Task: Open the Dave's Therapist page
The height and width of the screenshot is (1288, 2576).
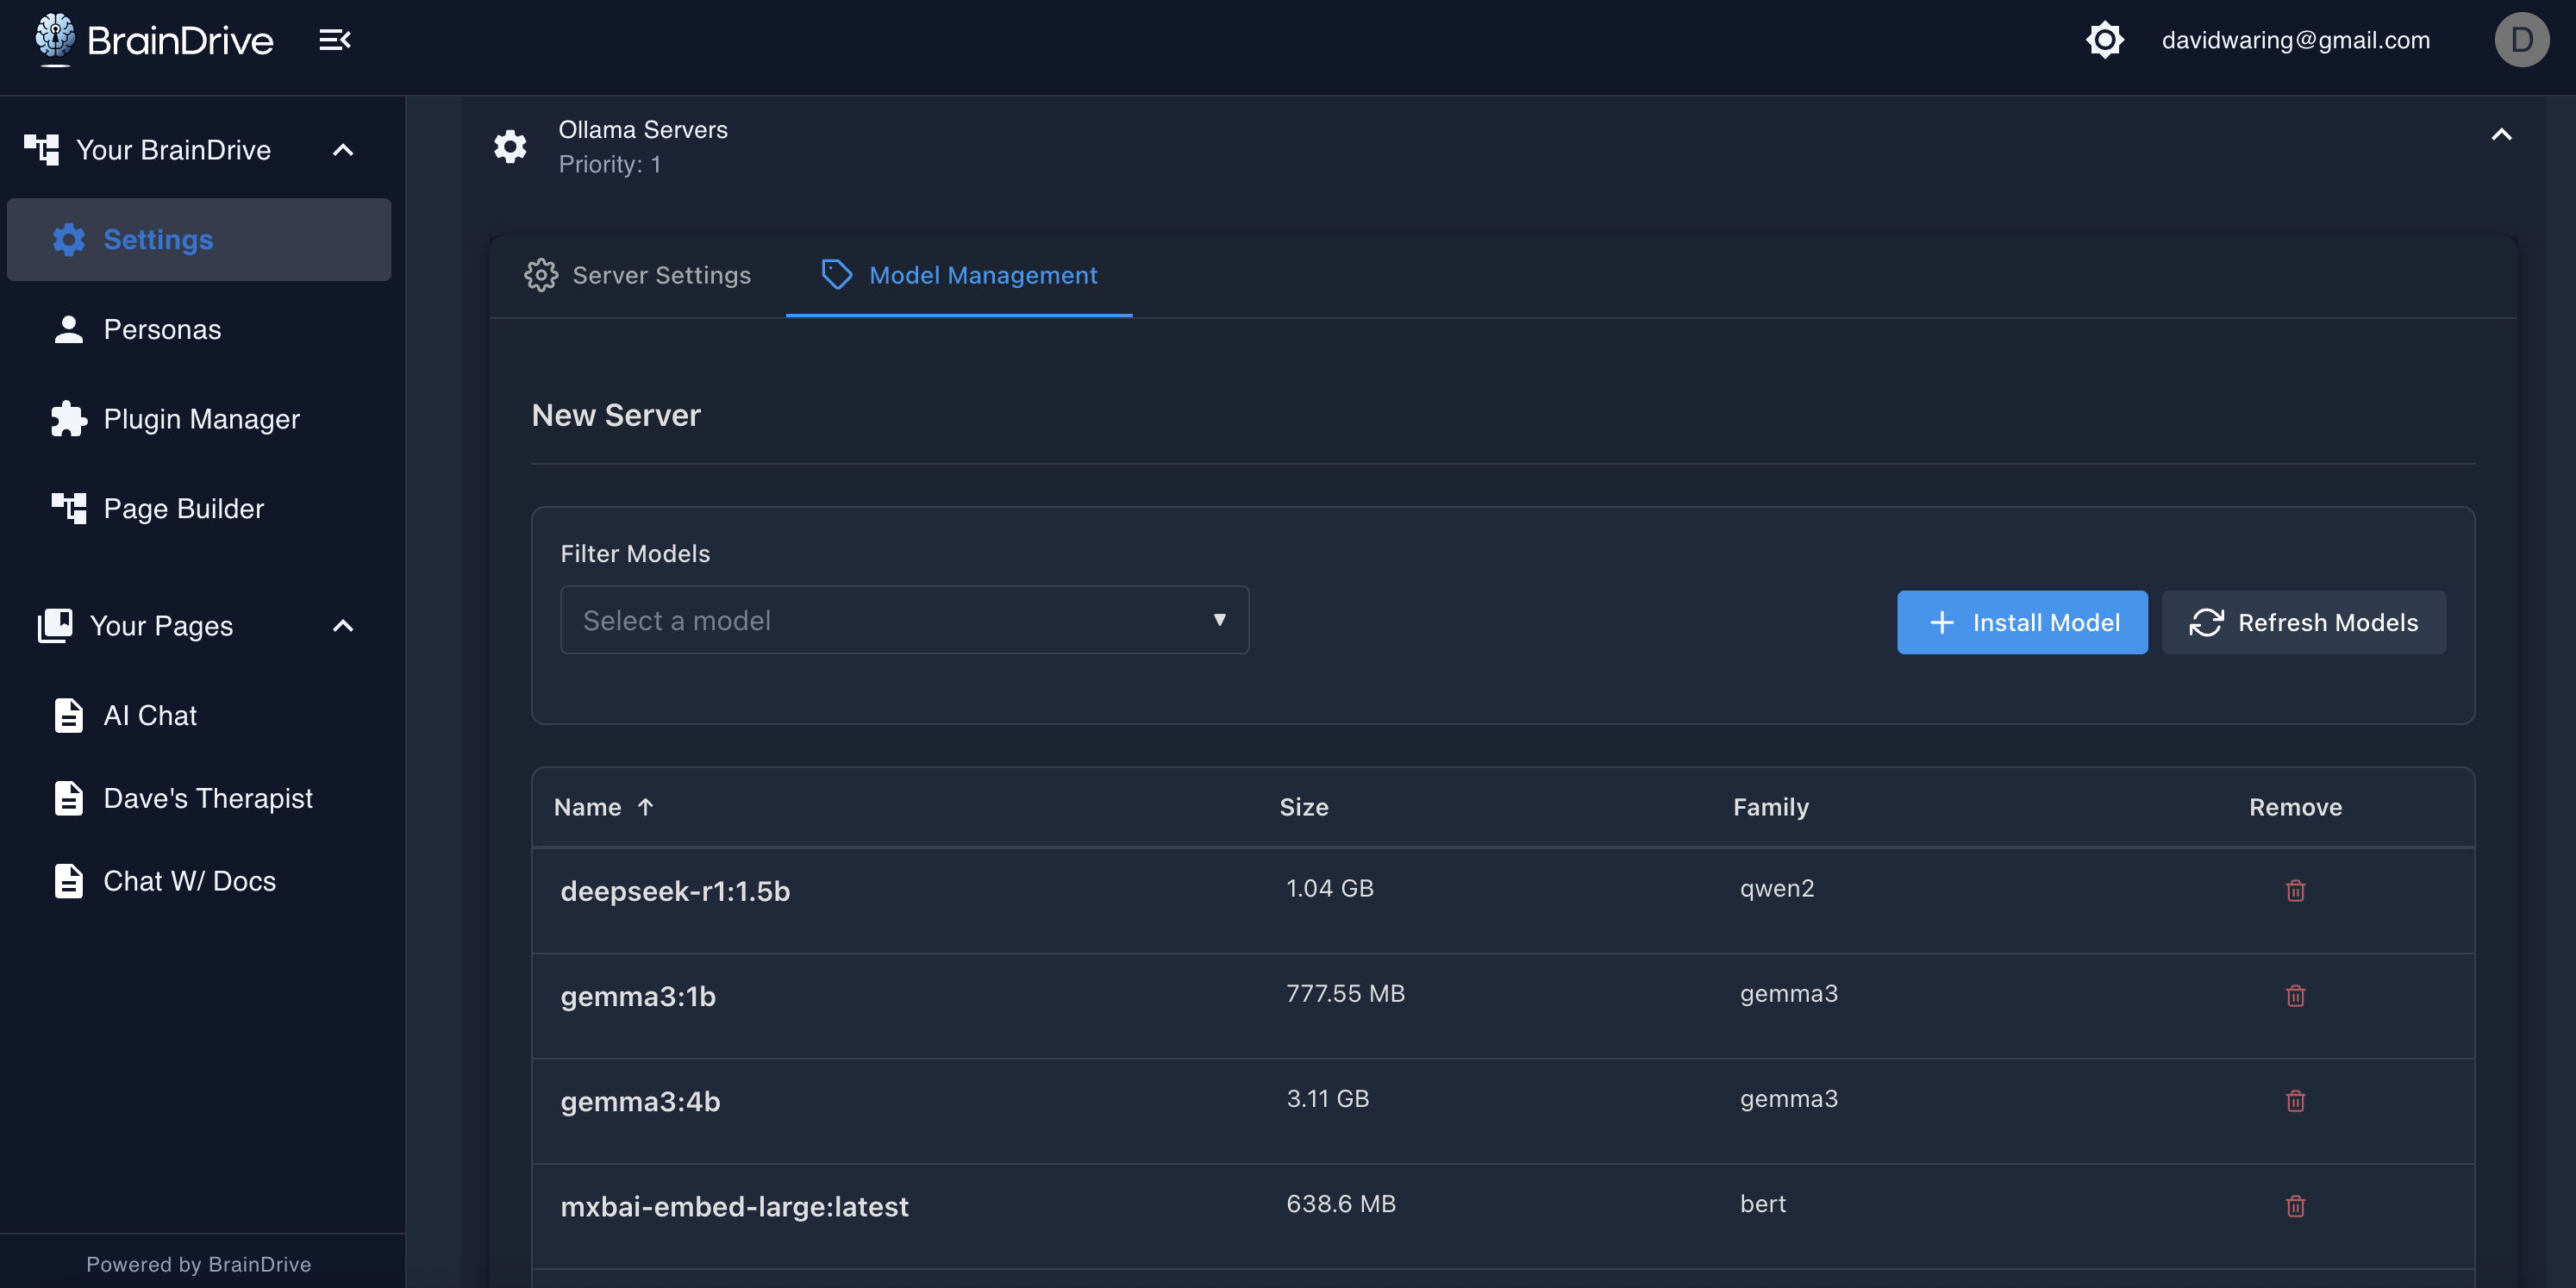Action: (208, 798)
